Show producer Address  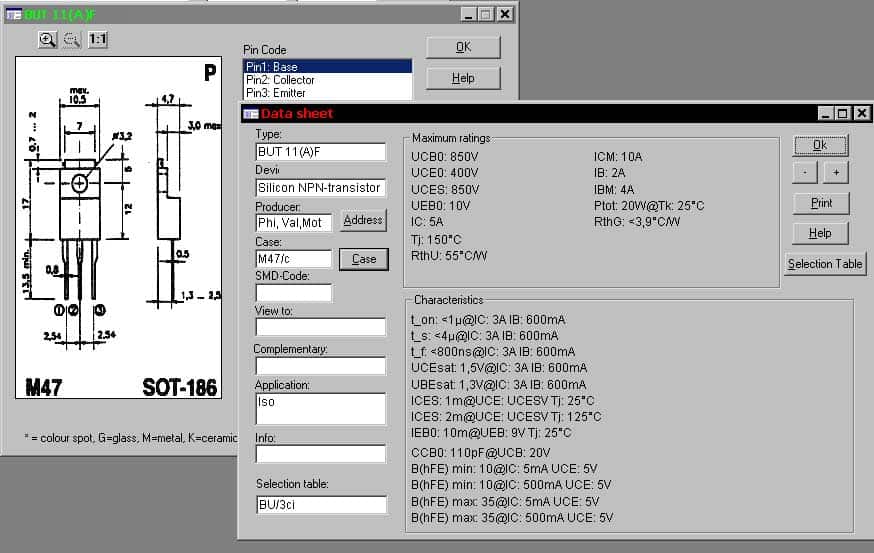point(363,220)
